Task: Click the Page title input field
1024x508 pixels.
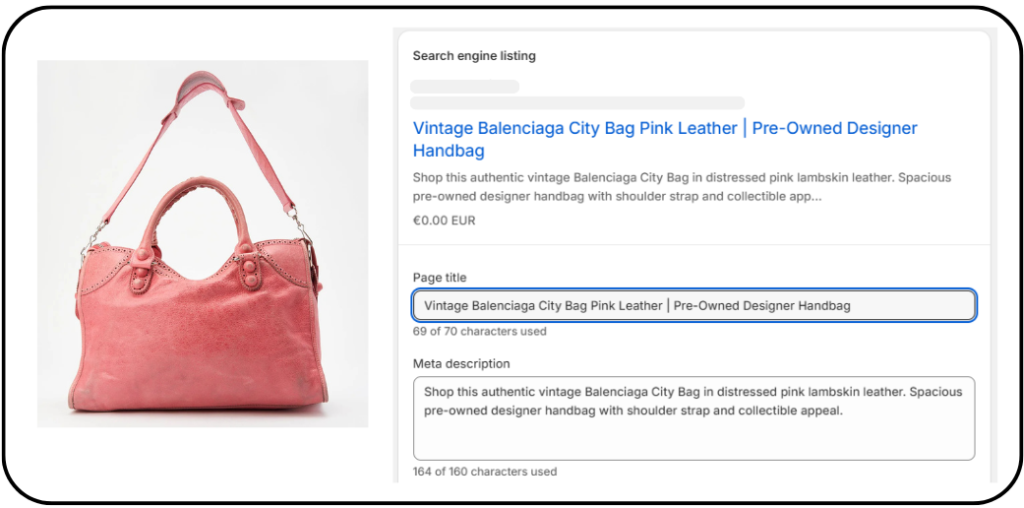Action: pos(694,305)
